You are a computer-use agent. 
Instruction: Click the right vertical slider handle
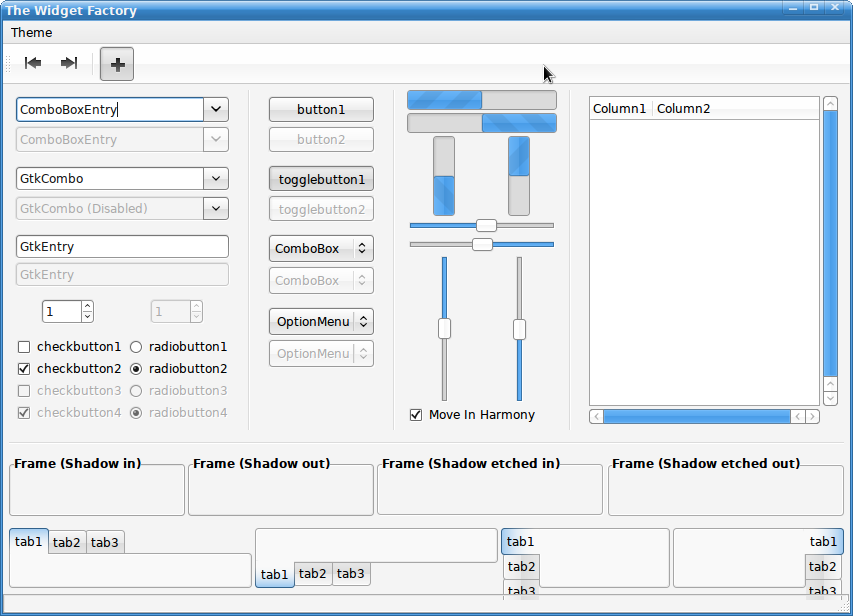coord(520,330)
